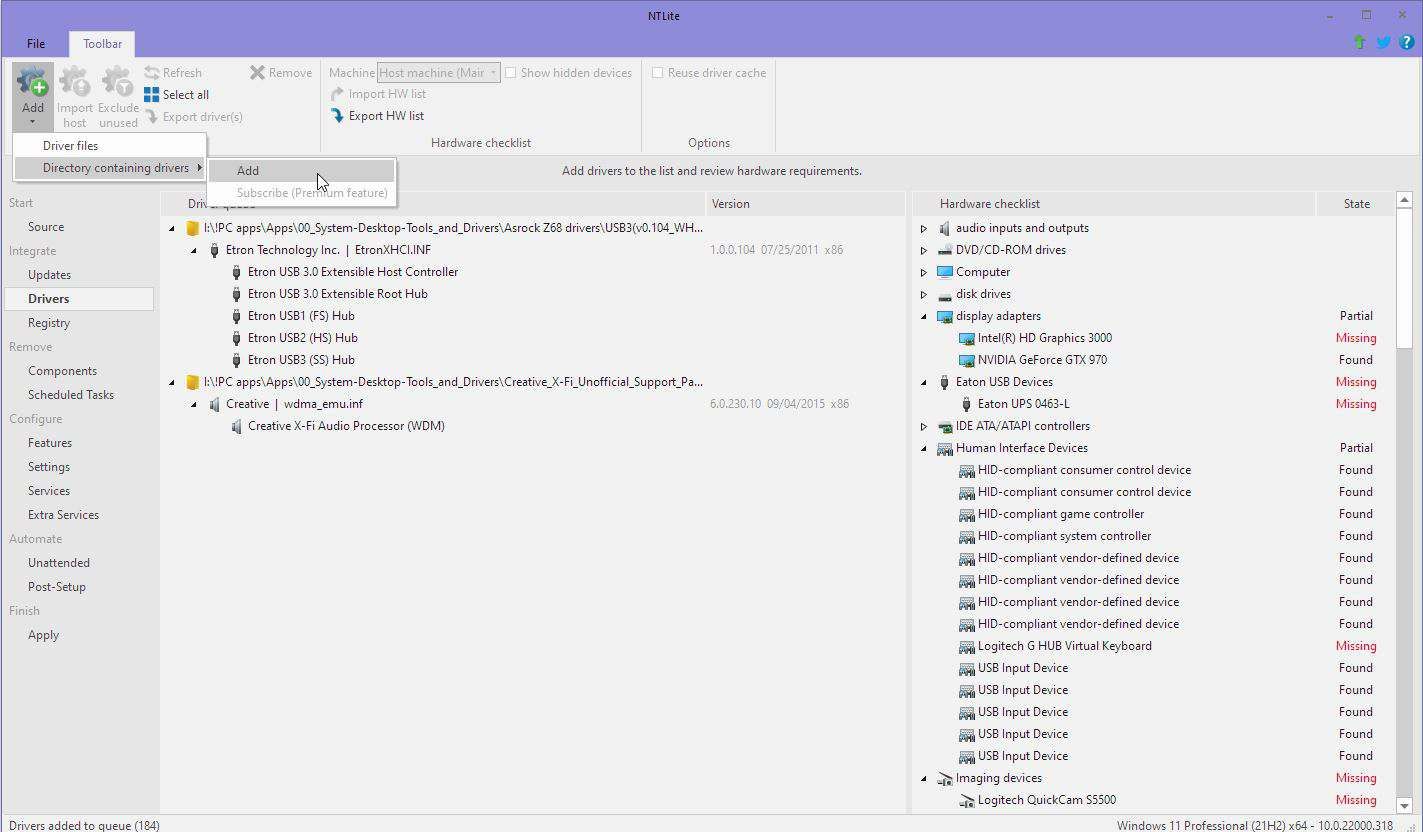Select HID-compliant system controller row
This screenshot has height=832, width=1423.
coord(1064,536)
